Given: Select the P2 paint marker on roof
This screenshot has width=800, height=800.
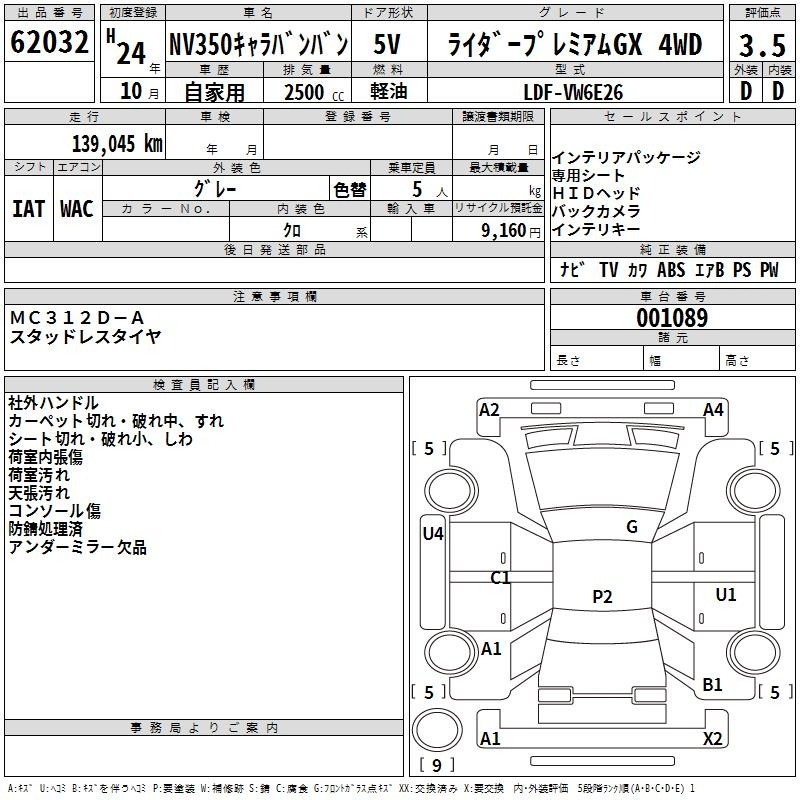Looking at the screenshot, I should coord(601,597).
